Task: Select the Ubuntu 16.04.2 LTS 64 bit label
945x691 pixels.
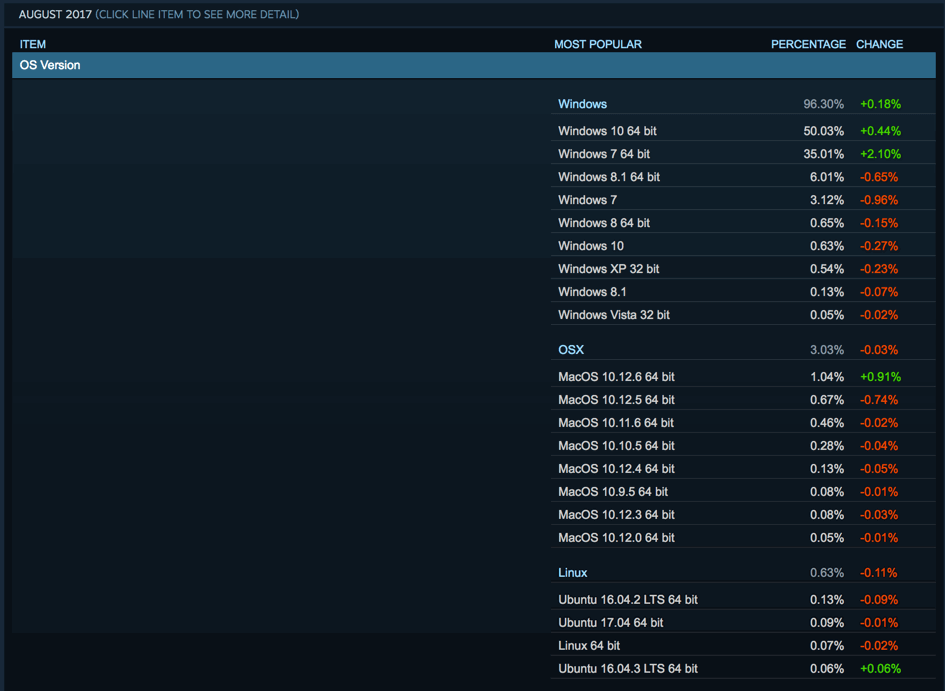Action: [x=628, y=600]
